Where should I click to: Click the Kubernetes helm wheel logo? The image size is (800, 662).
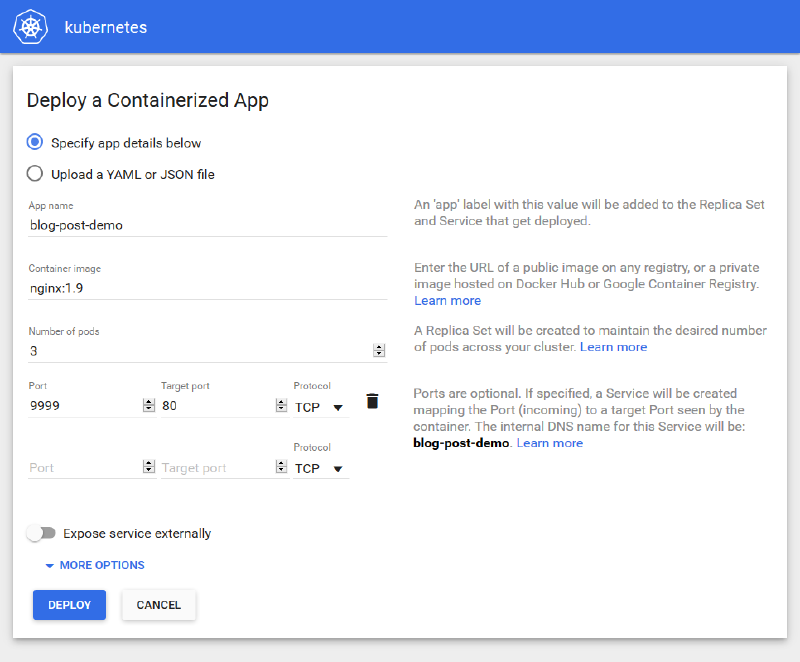(30, 27)
